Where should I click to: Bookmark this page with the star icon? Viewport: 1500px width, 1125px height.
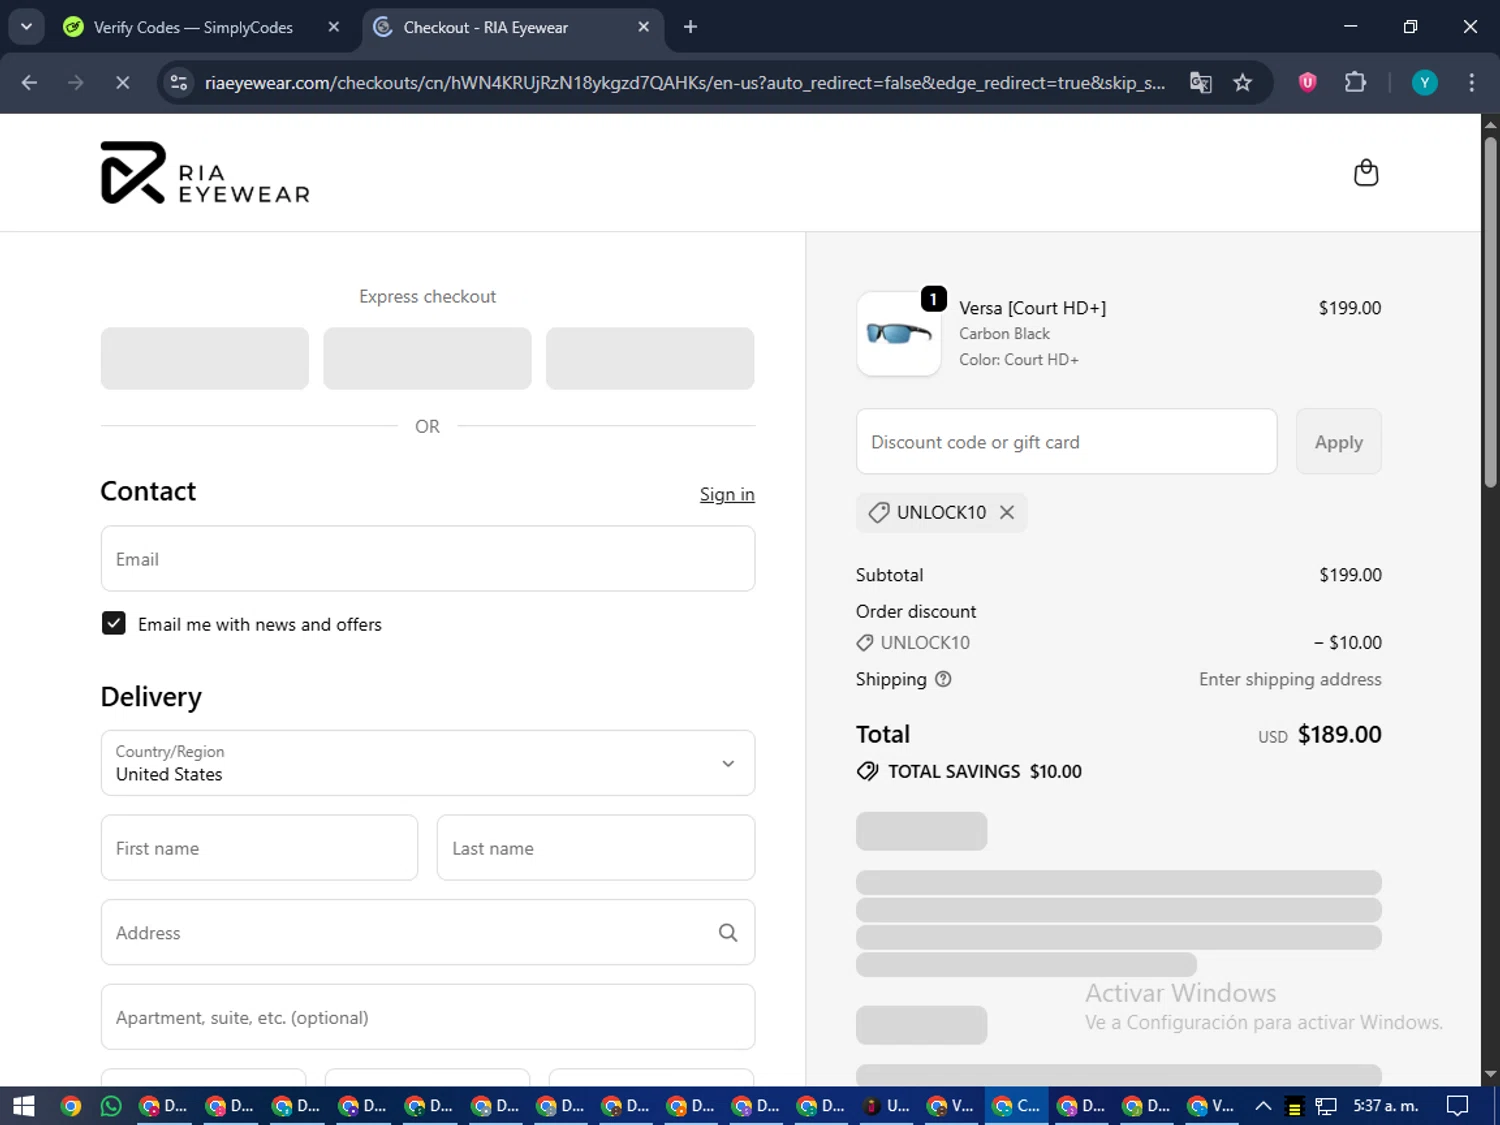[x=1243, y=83]
